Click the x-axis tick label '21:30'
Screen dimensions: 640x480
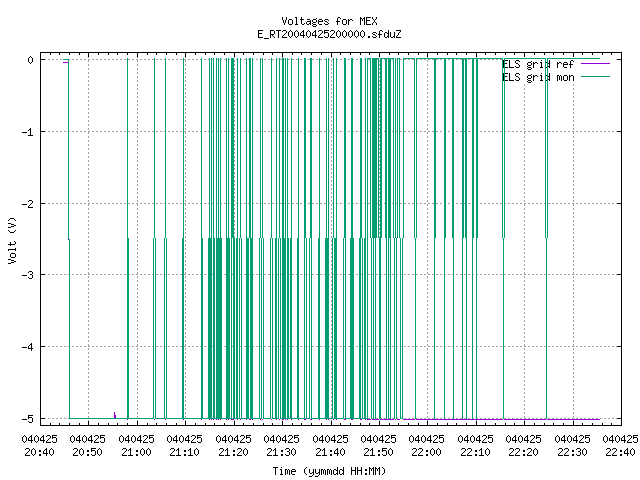pos(282,452)
